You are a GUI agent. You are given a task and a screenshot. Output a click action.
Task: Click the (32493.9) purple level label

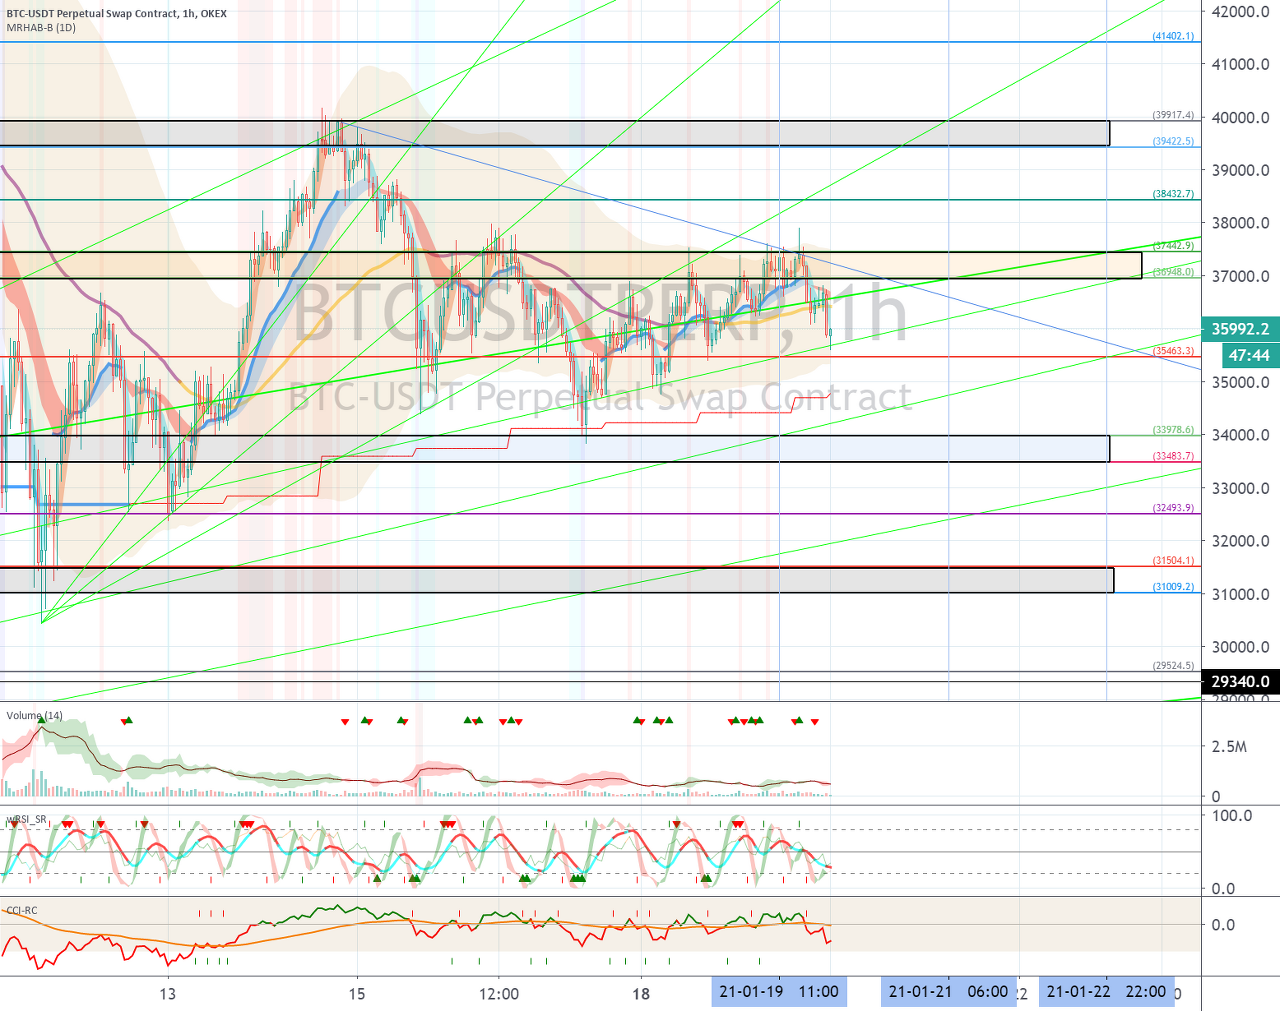(x=1173, y=508)
